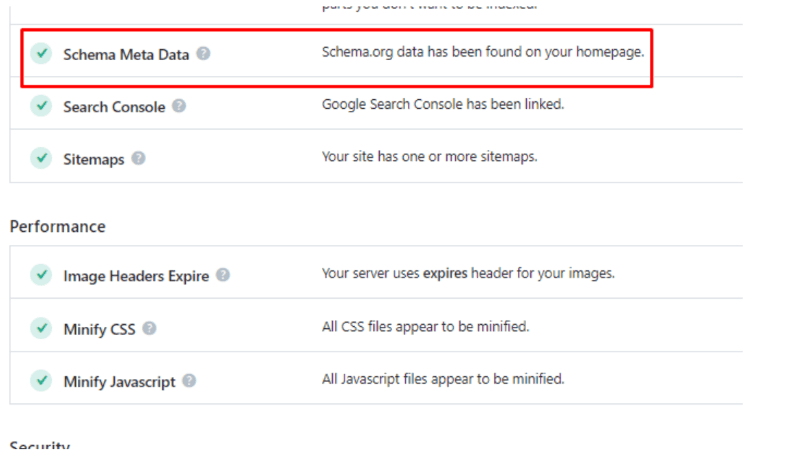Image resolution: width=795 pixels, height=452 pixels.
Task: Select the Schema Meta Data label
Action: pos(126,54)
